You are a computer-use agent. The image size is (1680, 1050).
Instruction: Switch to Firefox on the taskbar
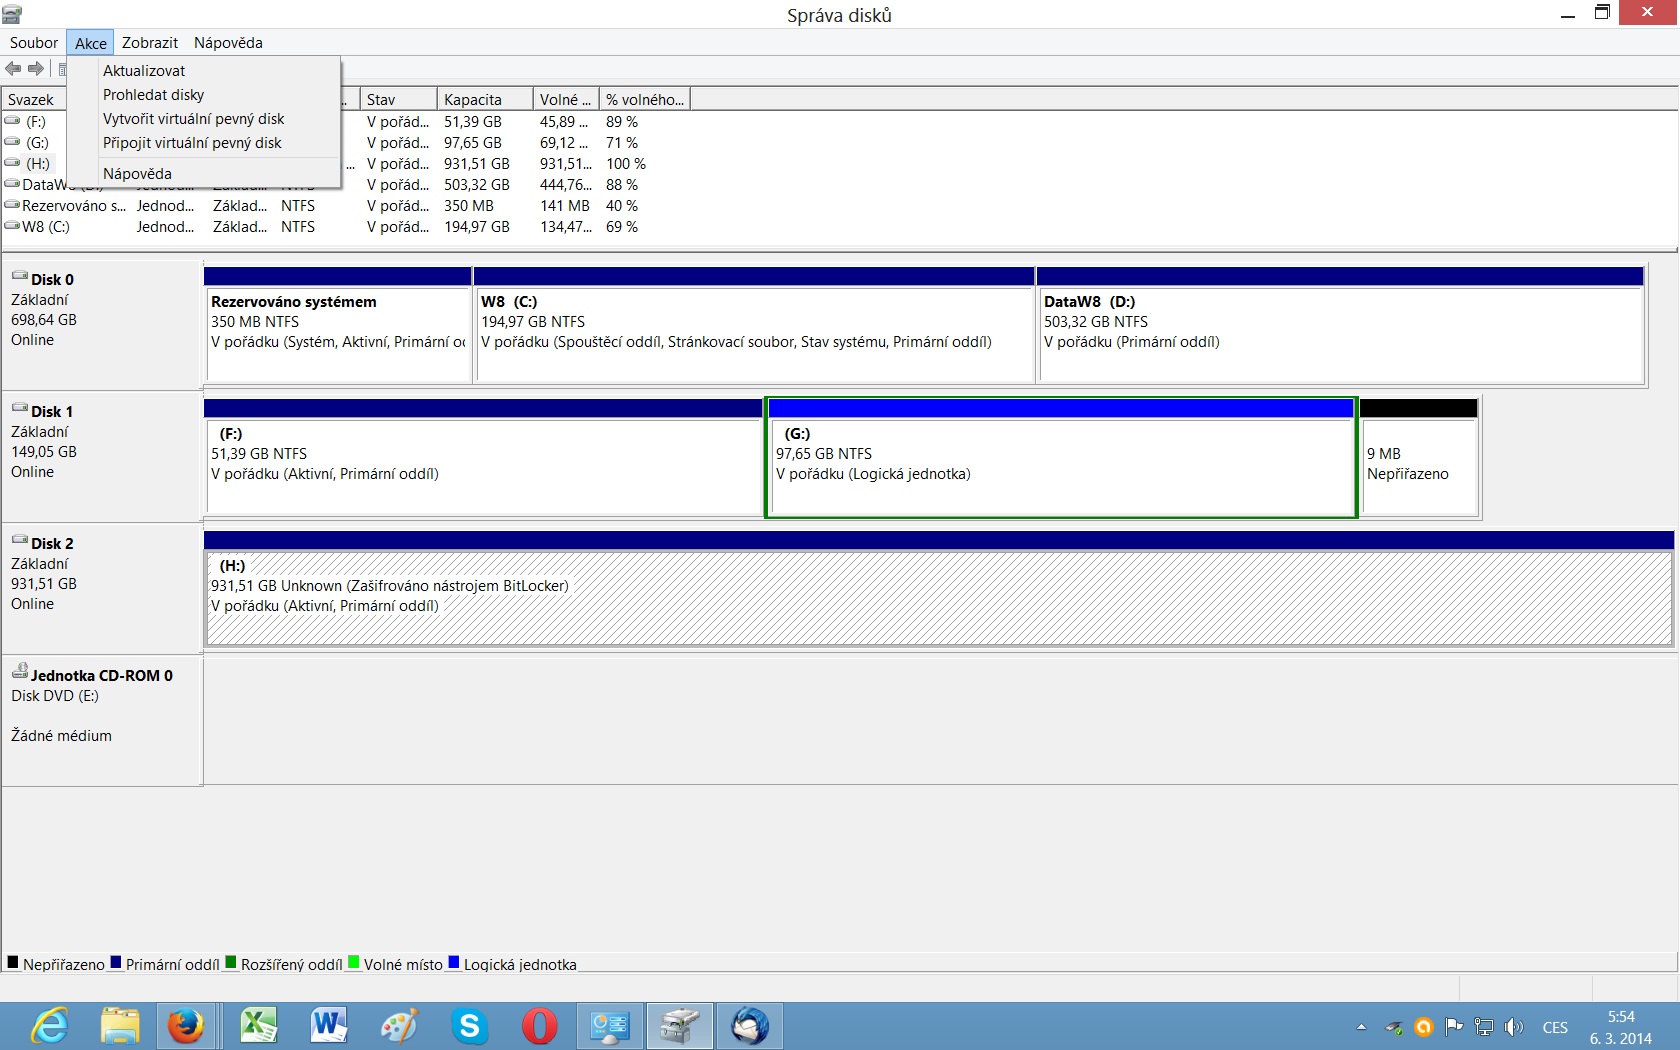tap(185, 1026)
